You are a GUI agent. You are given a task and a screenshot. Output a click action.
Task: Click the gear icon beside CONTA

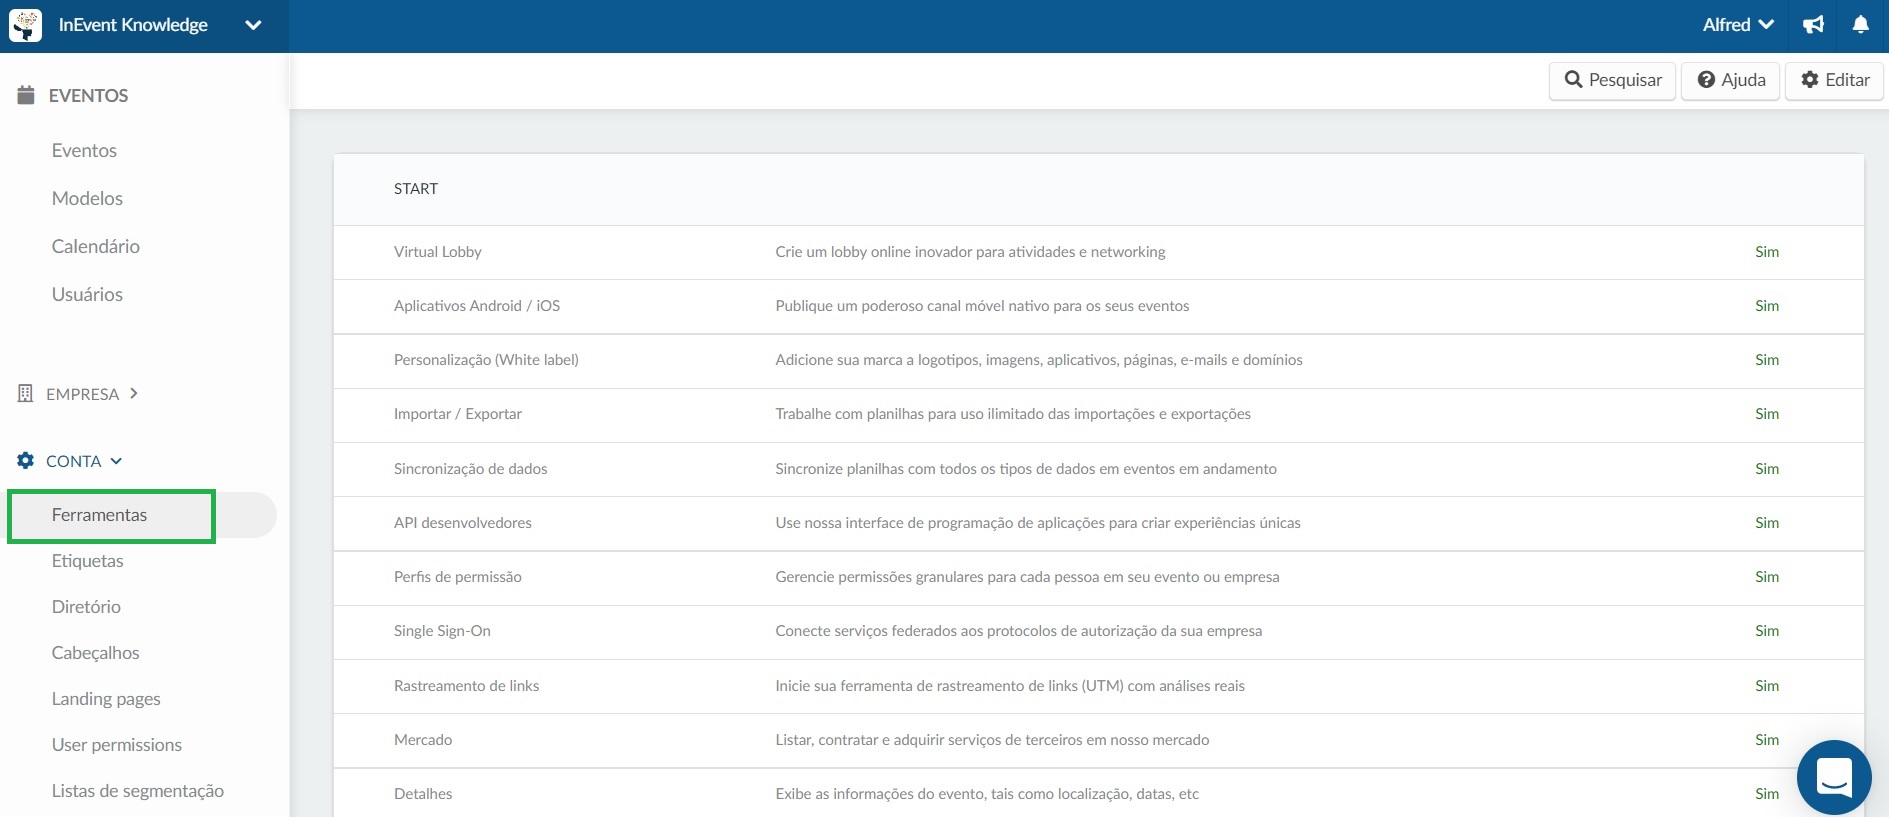click(26, 461)
